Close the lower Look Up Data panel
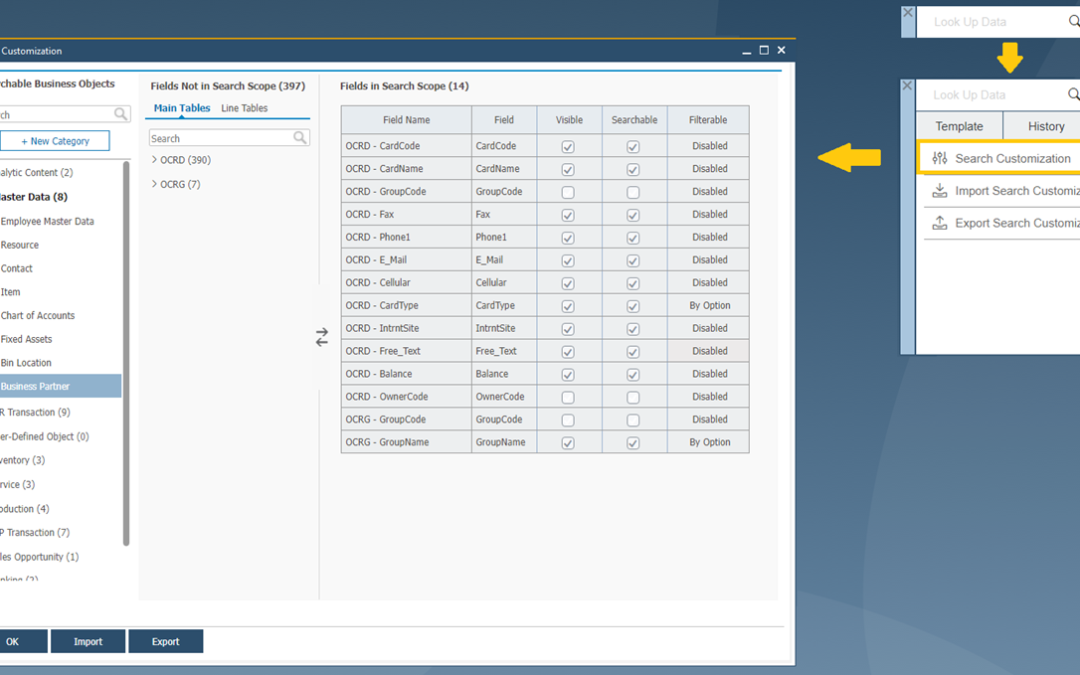The height and width of the screenshot is (675, 1080). pos(907,87)
